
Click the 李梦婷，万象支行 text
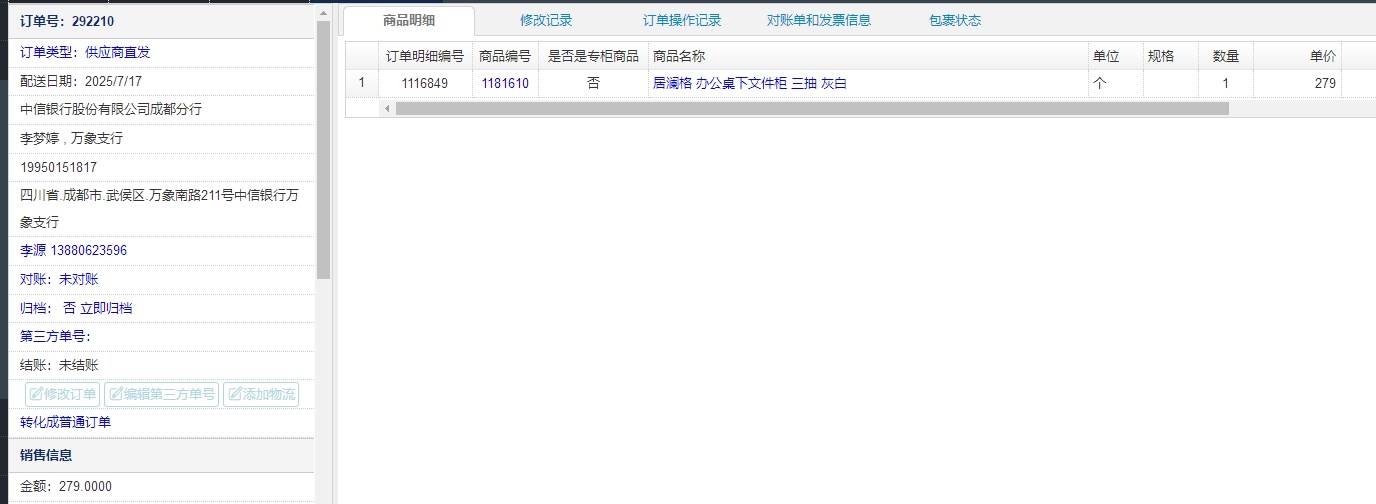(71, 138)
